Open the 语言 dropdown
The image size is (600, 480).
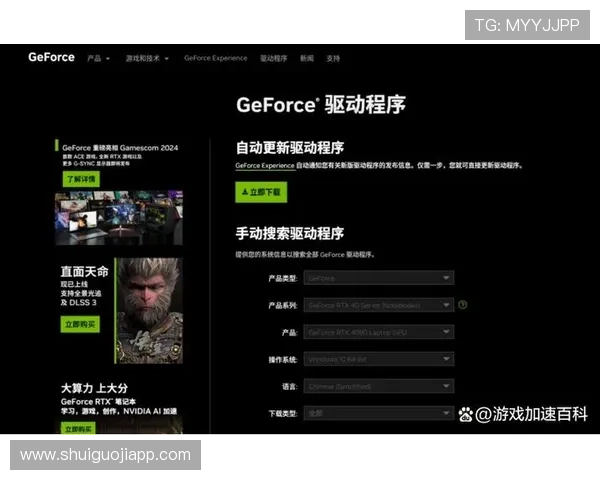pos(379,386)
